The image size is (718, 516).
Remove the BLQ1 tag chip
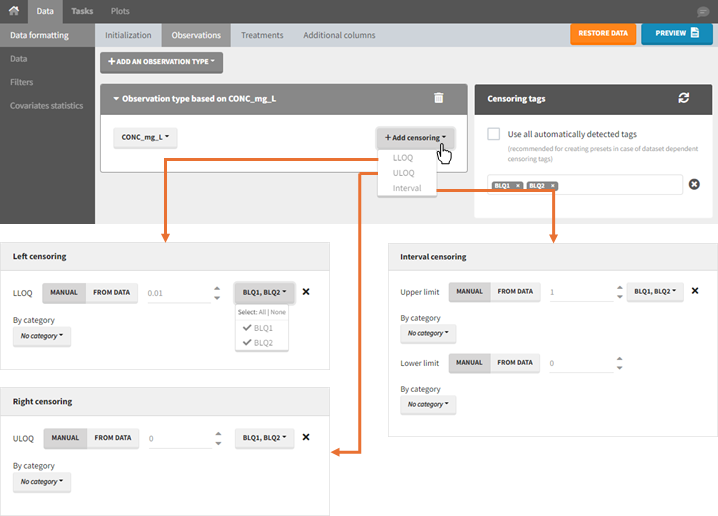click(x=518, y=186)
